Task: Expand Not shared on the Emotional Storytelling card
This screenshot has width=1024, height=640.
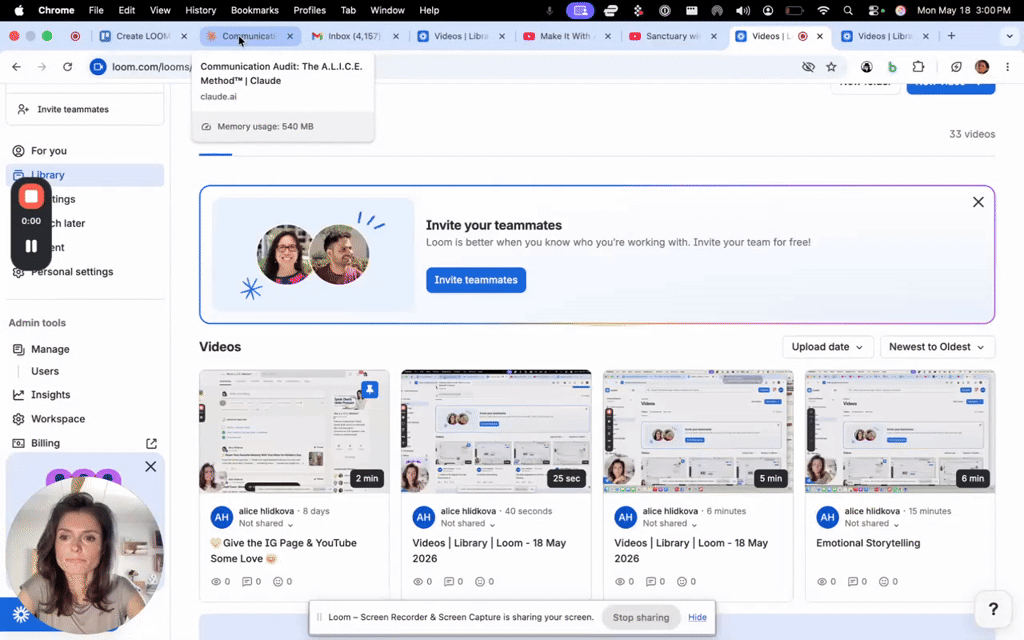Action: click(x=871, y=524)
